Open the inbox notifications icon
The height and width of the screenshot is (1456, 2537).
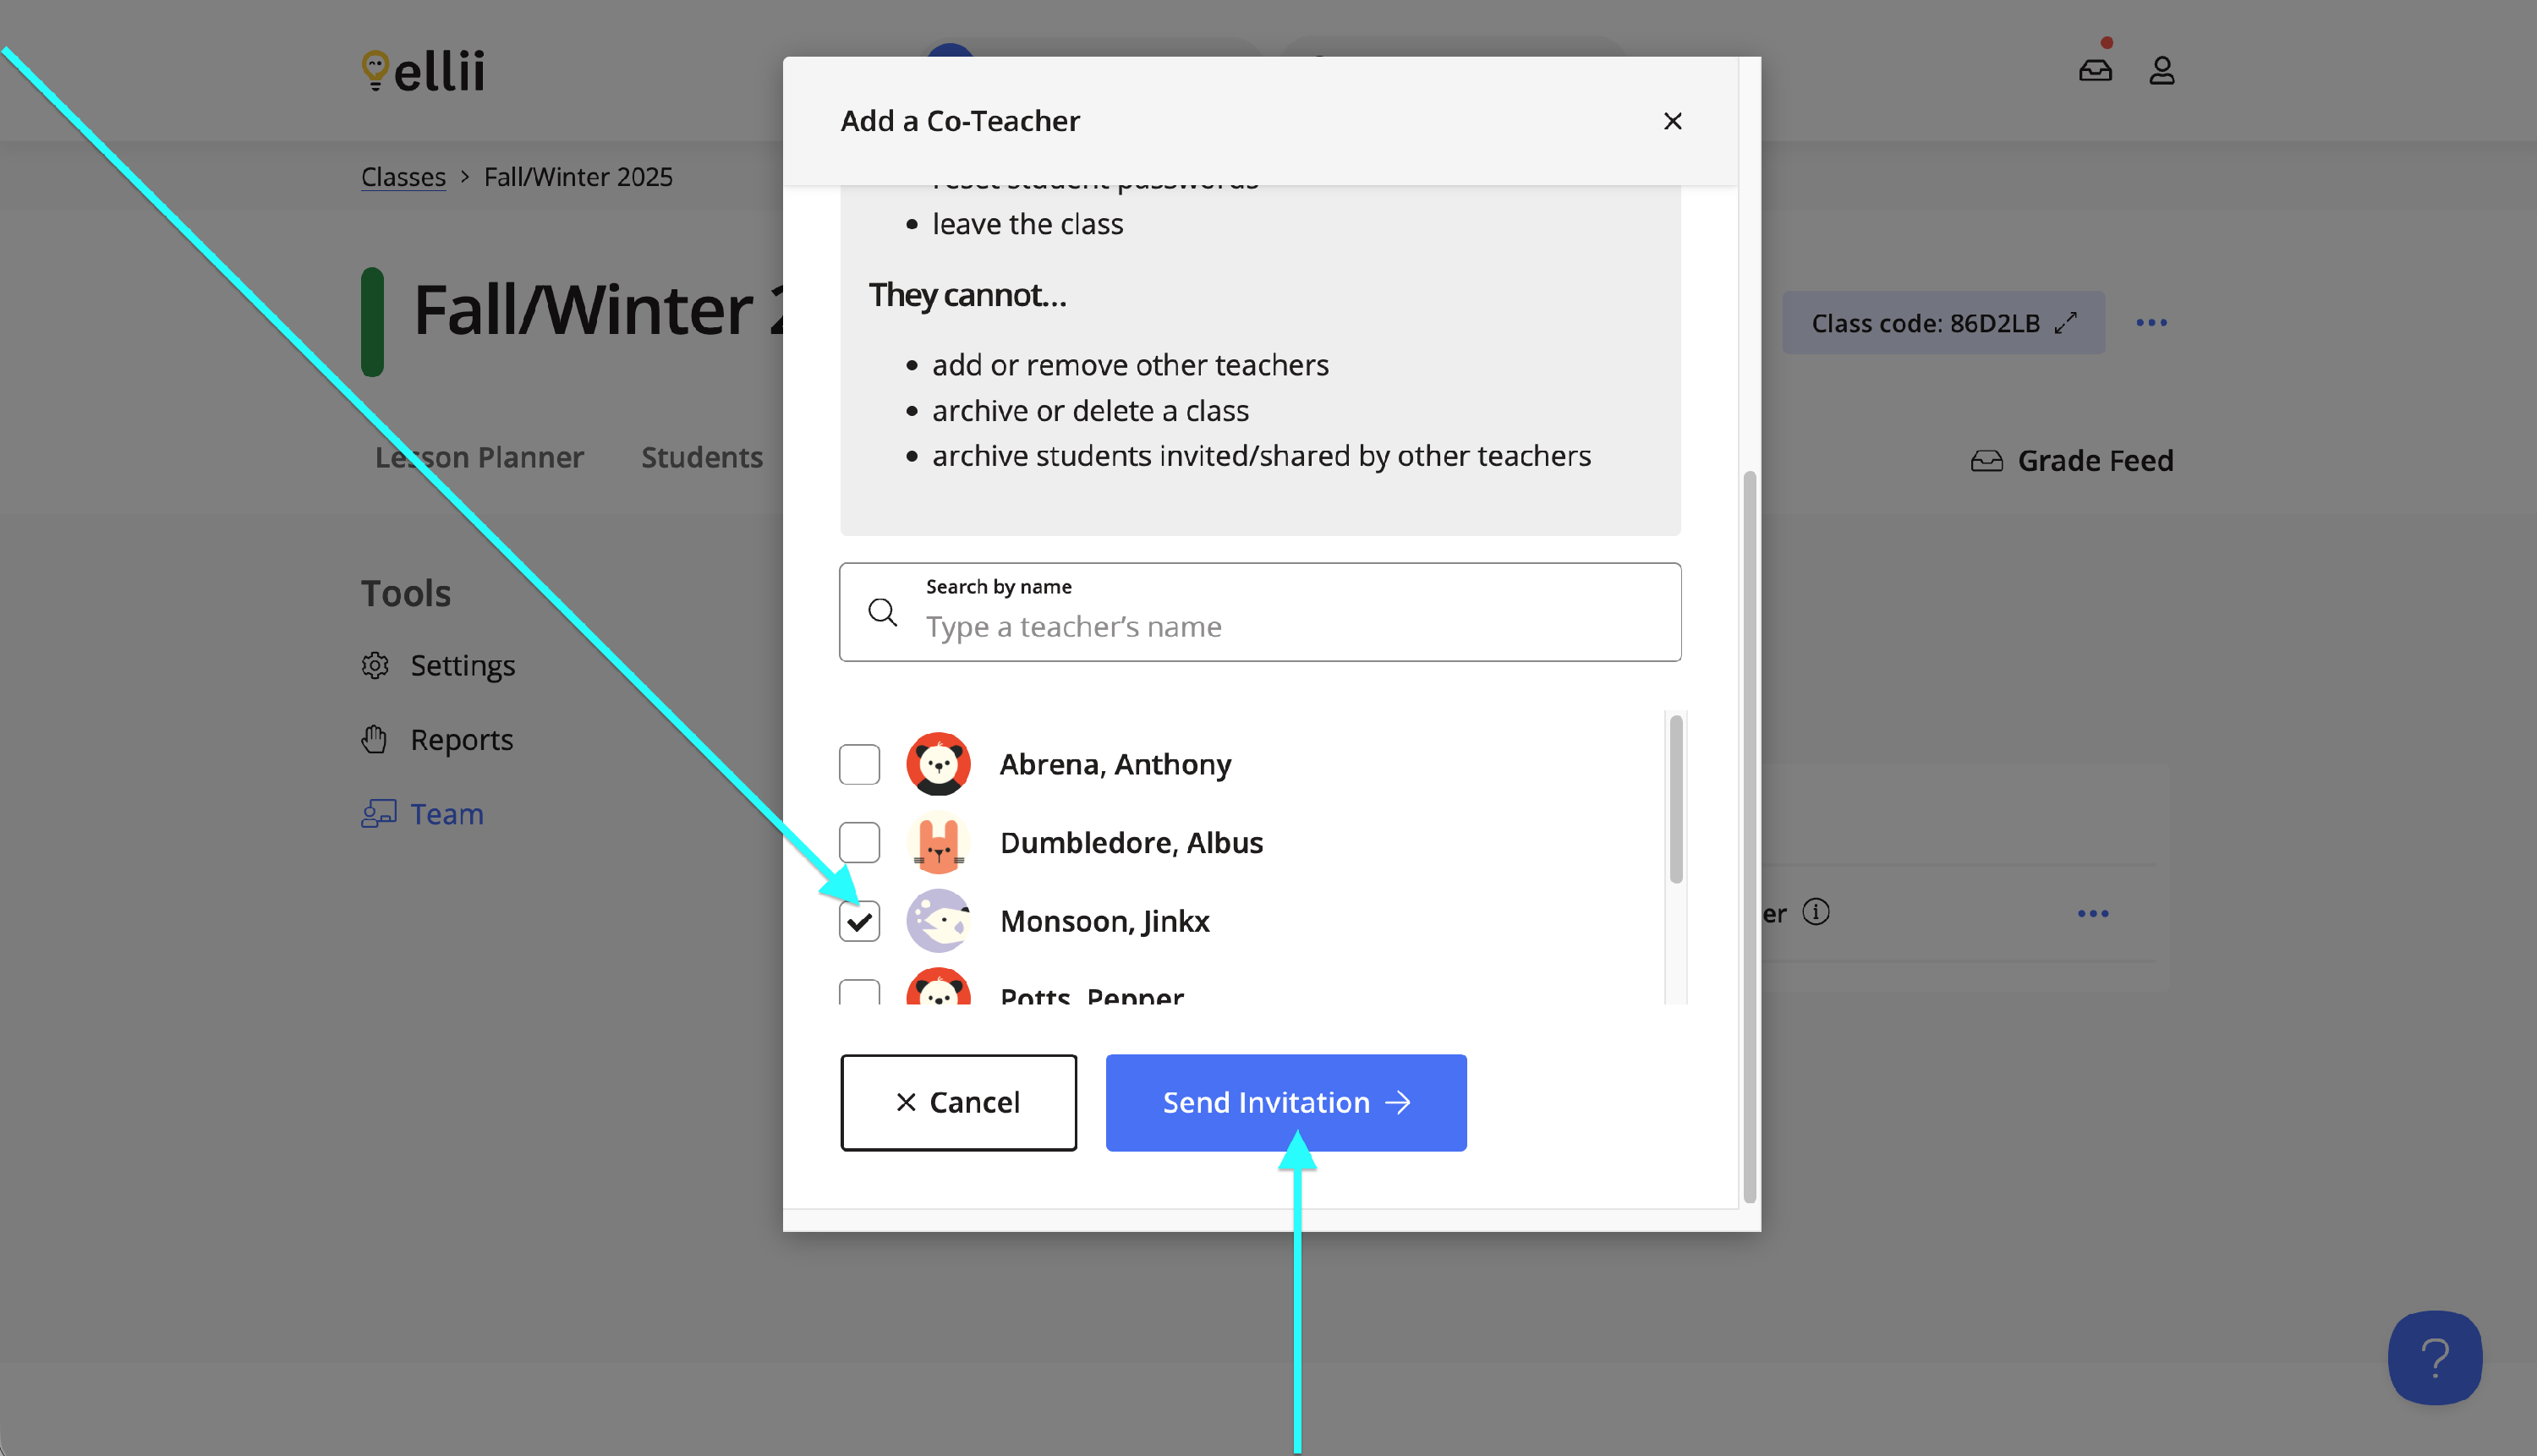point(2095,70)
